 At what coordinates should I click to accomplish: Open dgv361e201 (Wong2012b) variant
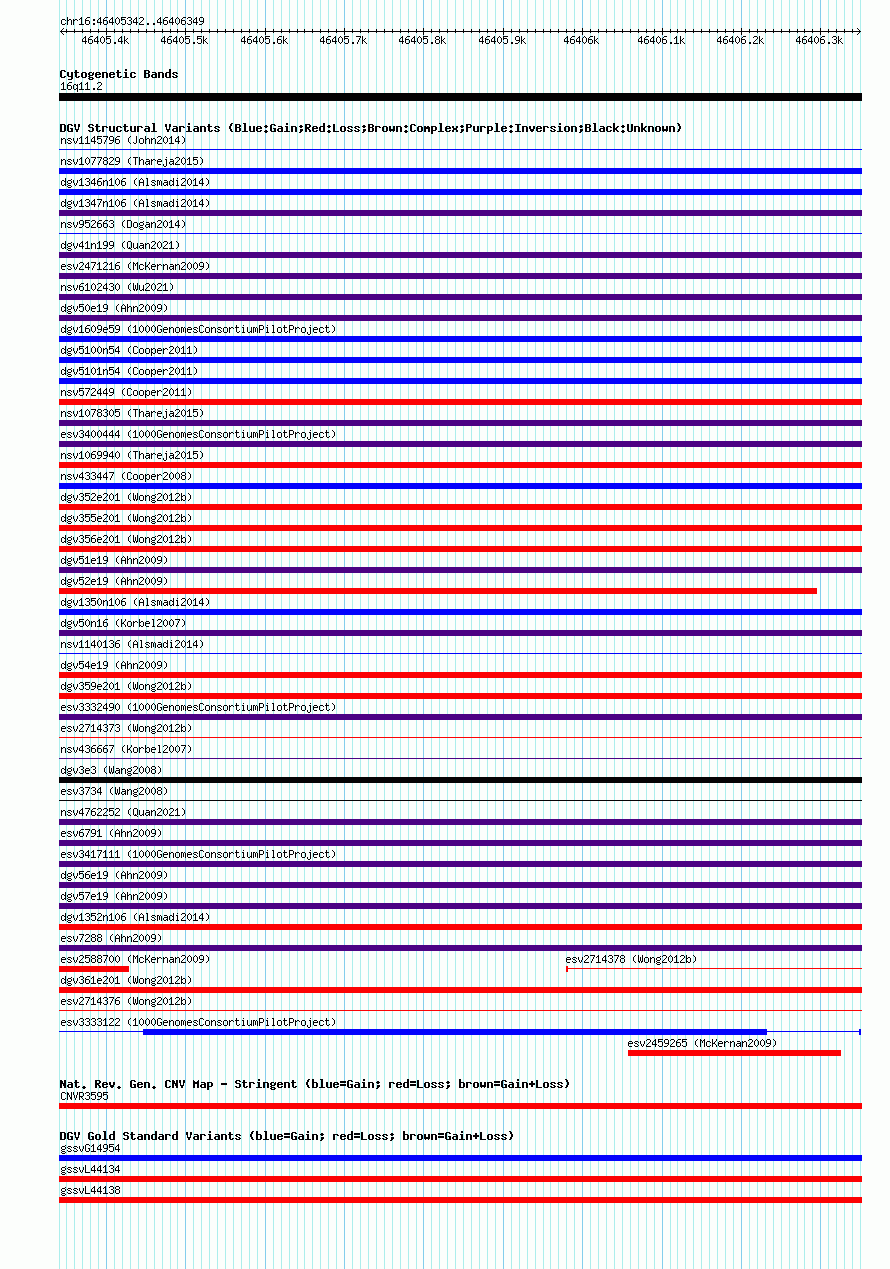pyautogui.click(x=126, y=980)
